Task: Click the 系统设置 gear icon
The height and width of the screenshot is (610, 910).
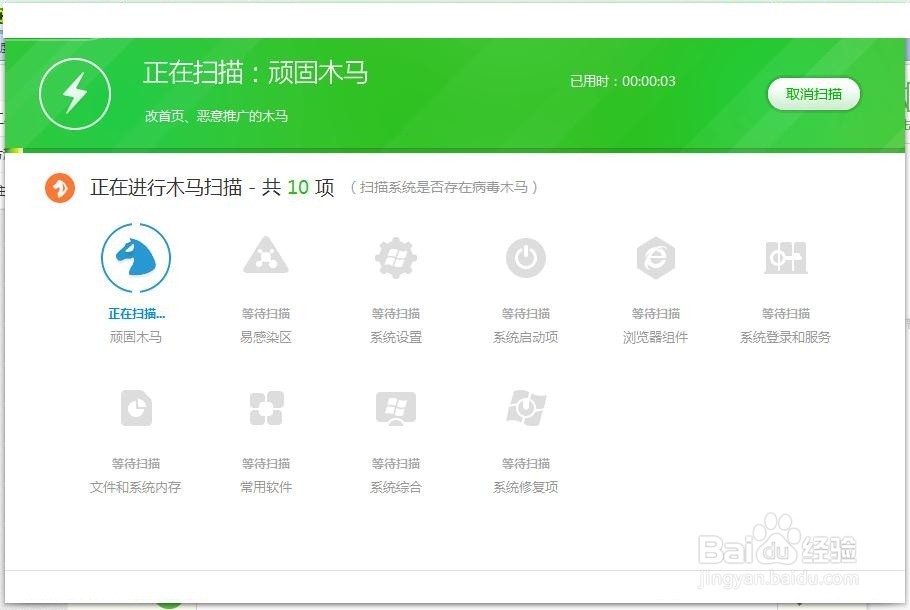Action: pos(396,257)
